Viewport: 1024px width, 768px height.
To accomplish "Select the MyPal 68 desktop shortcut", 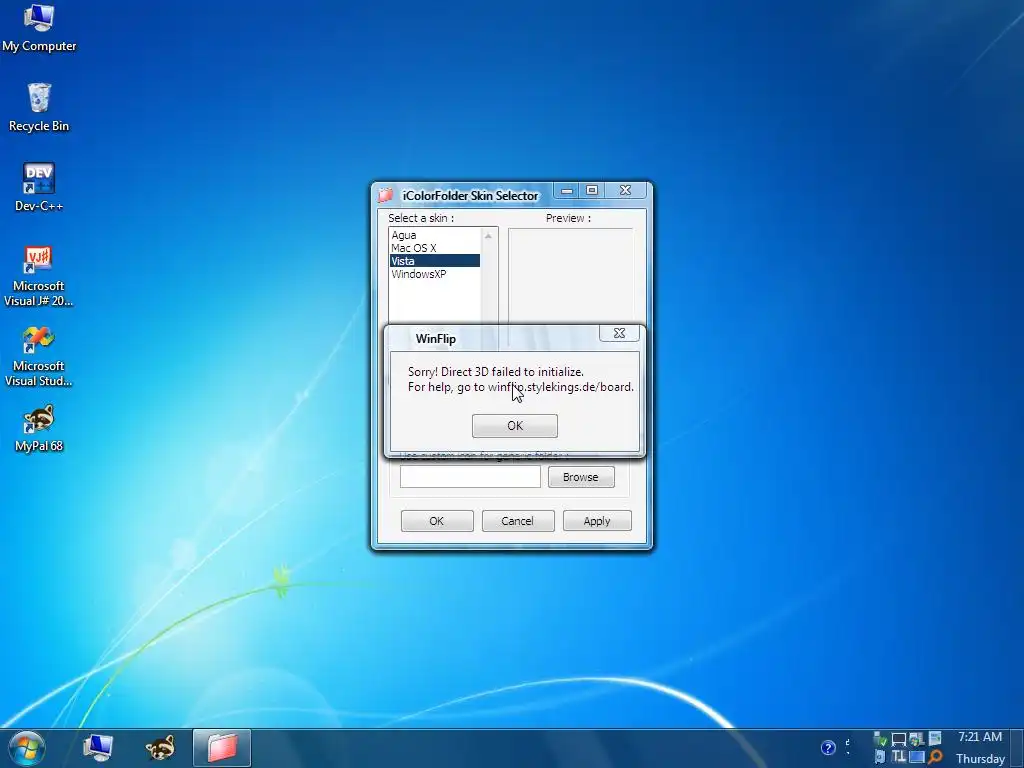I will click(39, 428).
